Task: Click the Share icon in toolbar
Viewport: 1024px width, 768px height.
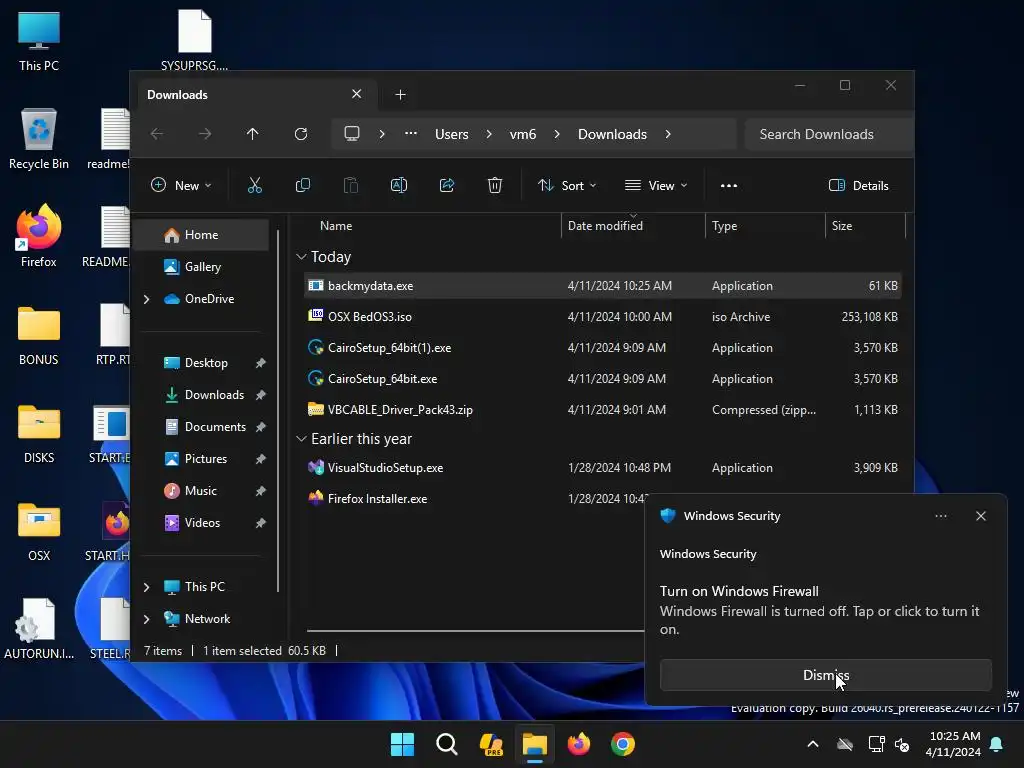Action: coord(447,185)
